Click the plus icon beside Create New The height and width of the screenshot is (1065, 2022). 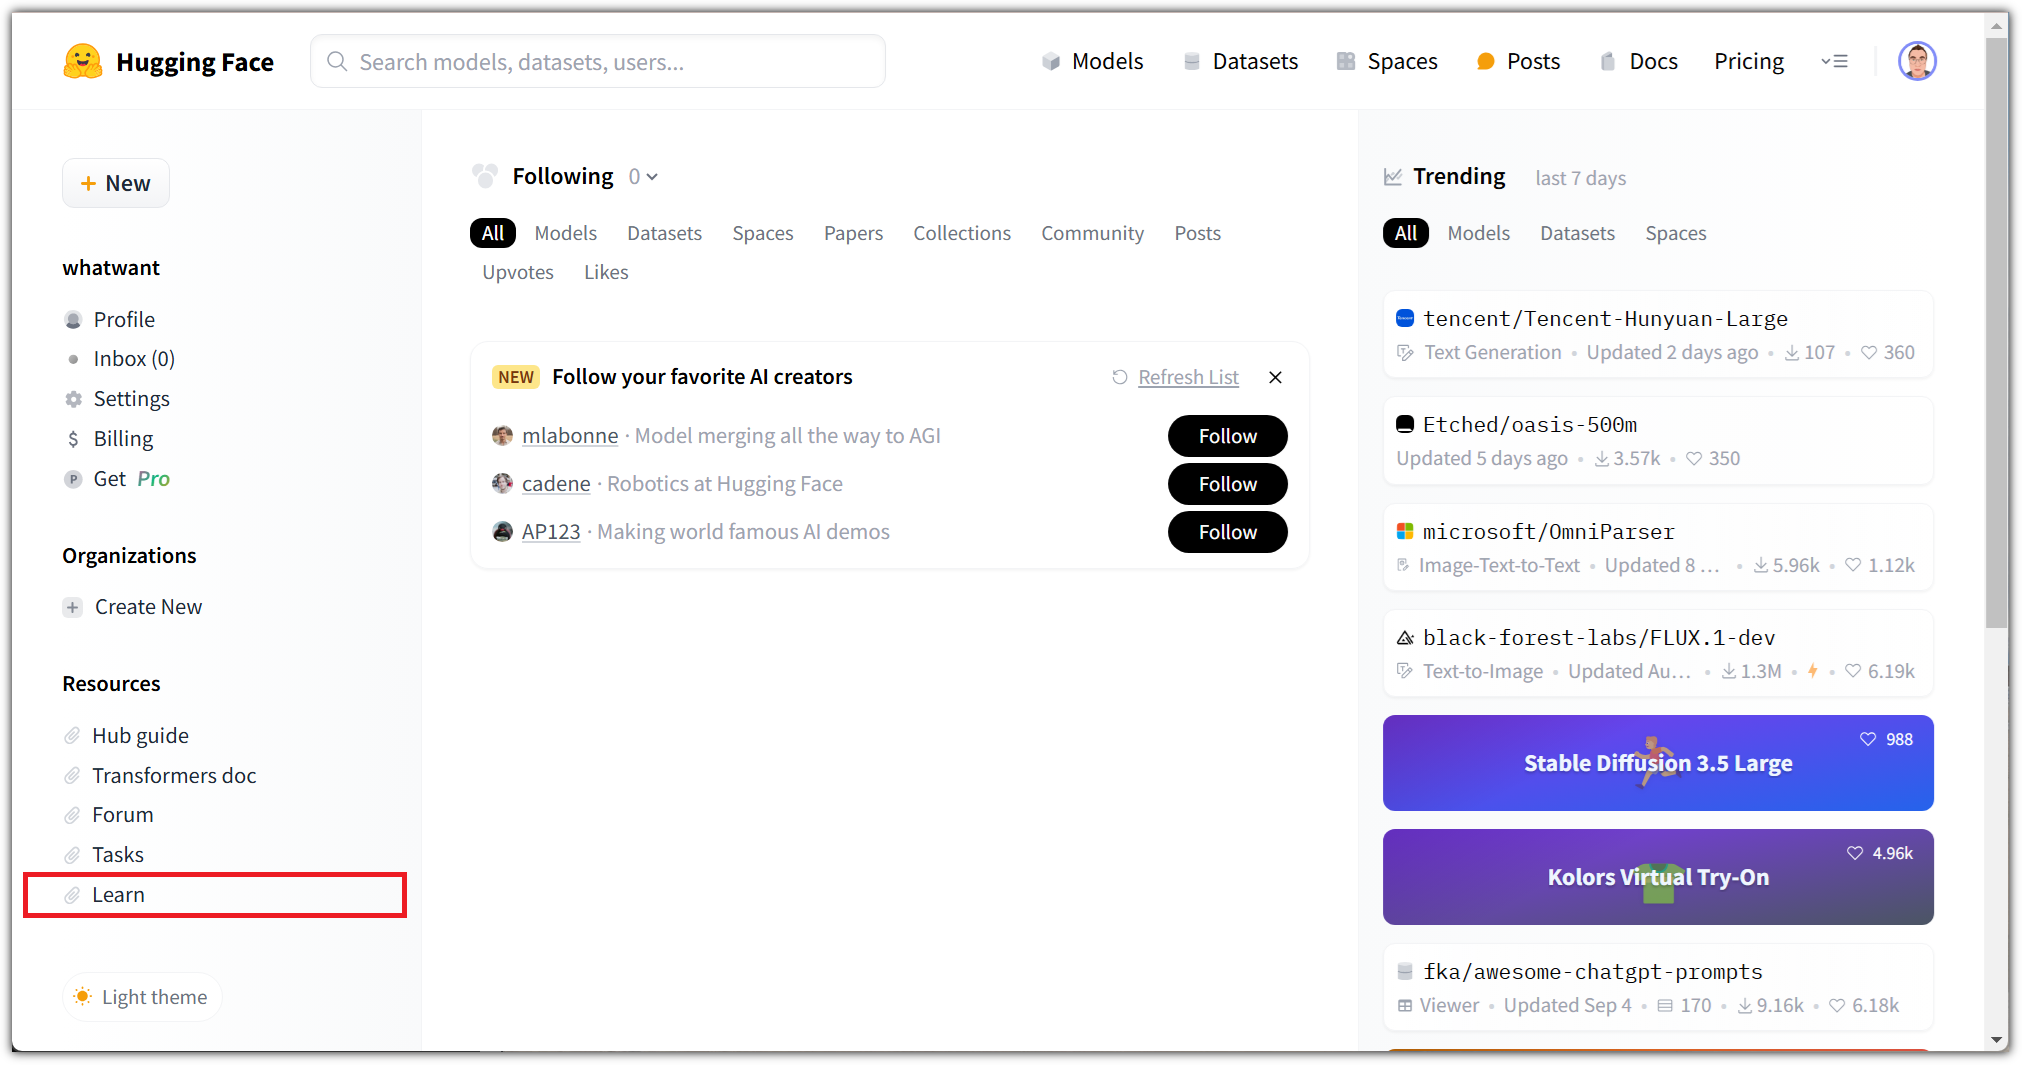(x=73, y=607)
